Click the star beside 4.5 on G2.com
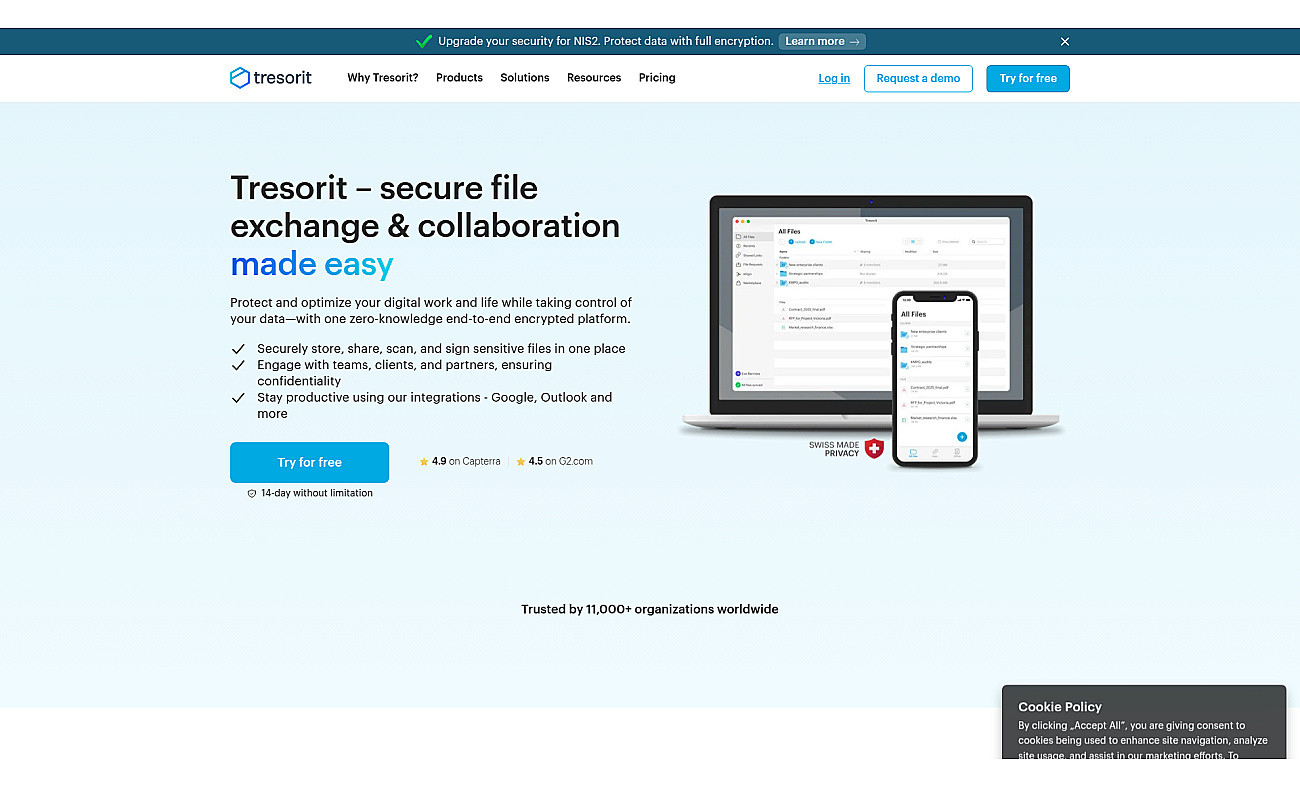This screenshot has width=1300, height=788. (x=521, y=462)
